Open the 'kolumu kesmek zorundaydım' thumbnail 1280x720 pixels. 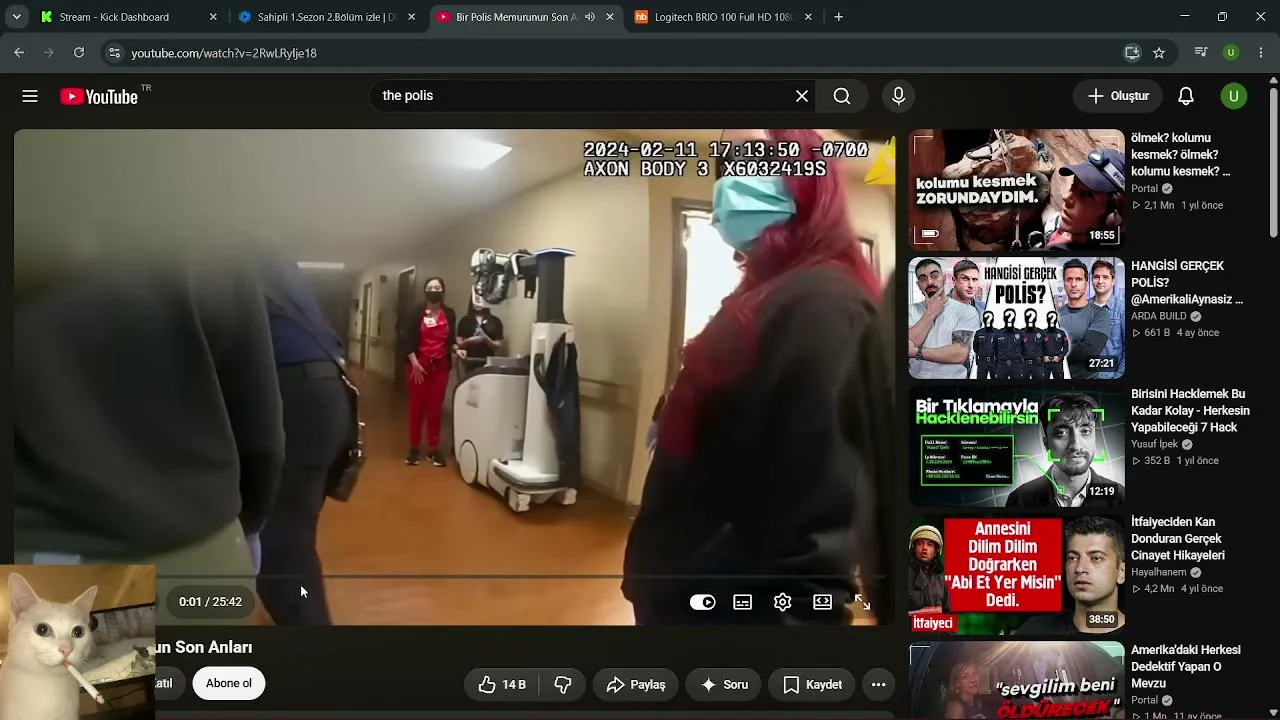[1017, 190]
